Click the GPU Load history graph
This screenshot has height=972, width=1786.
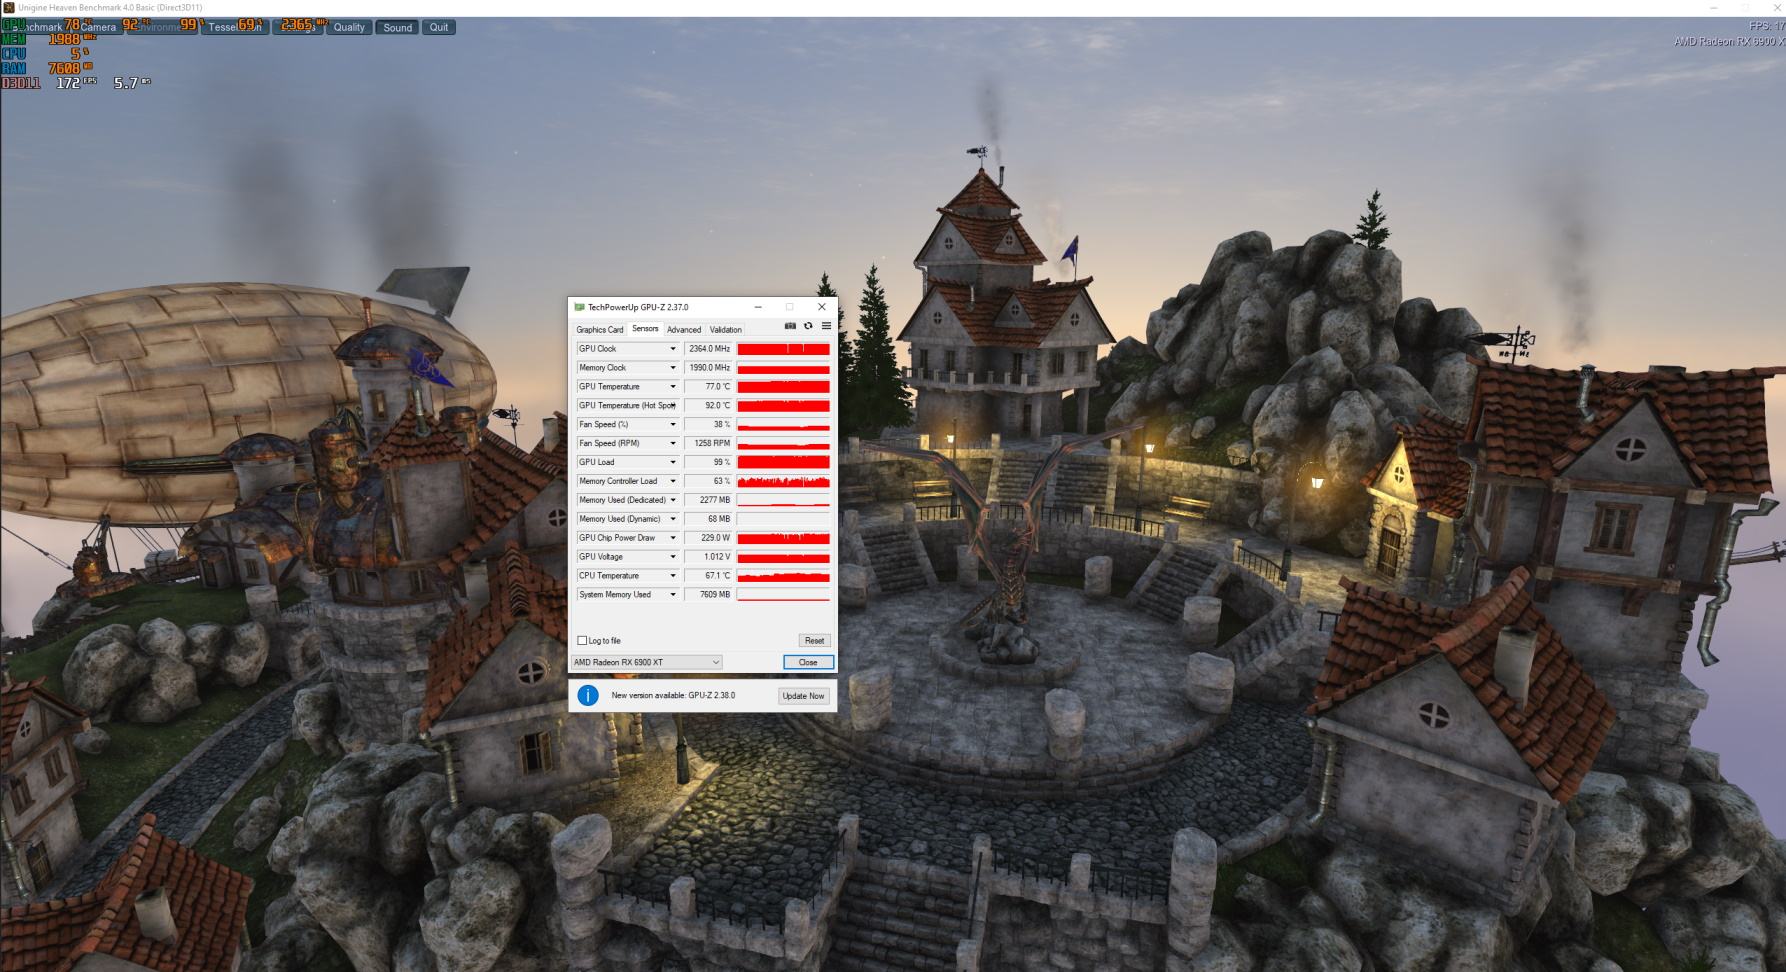click(x=784, y=462)
